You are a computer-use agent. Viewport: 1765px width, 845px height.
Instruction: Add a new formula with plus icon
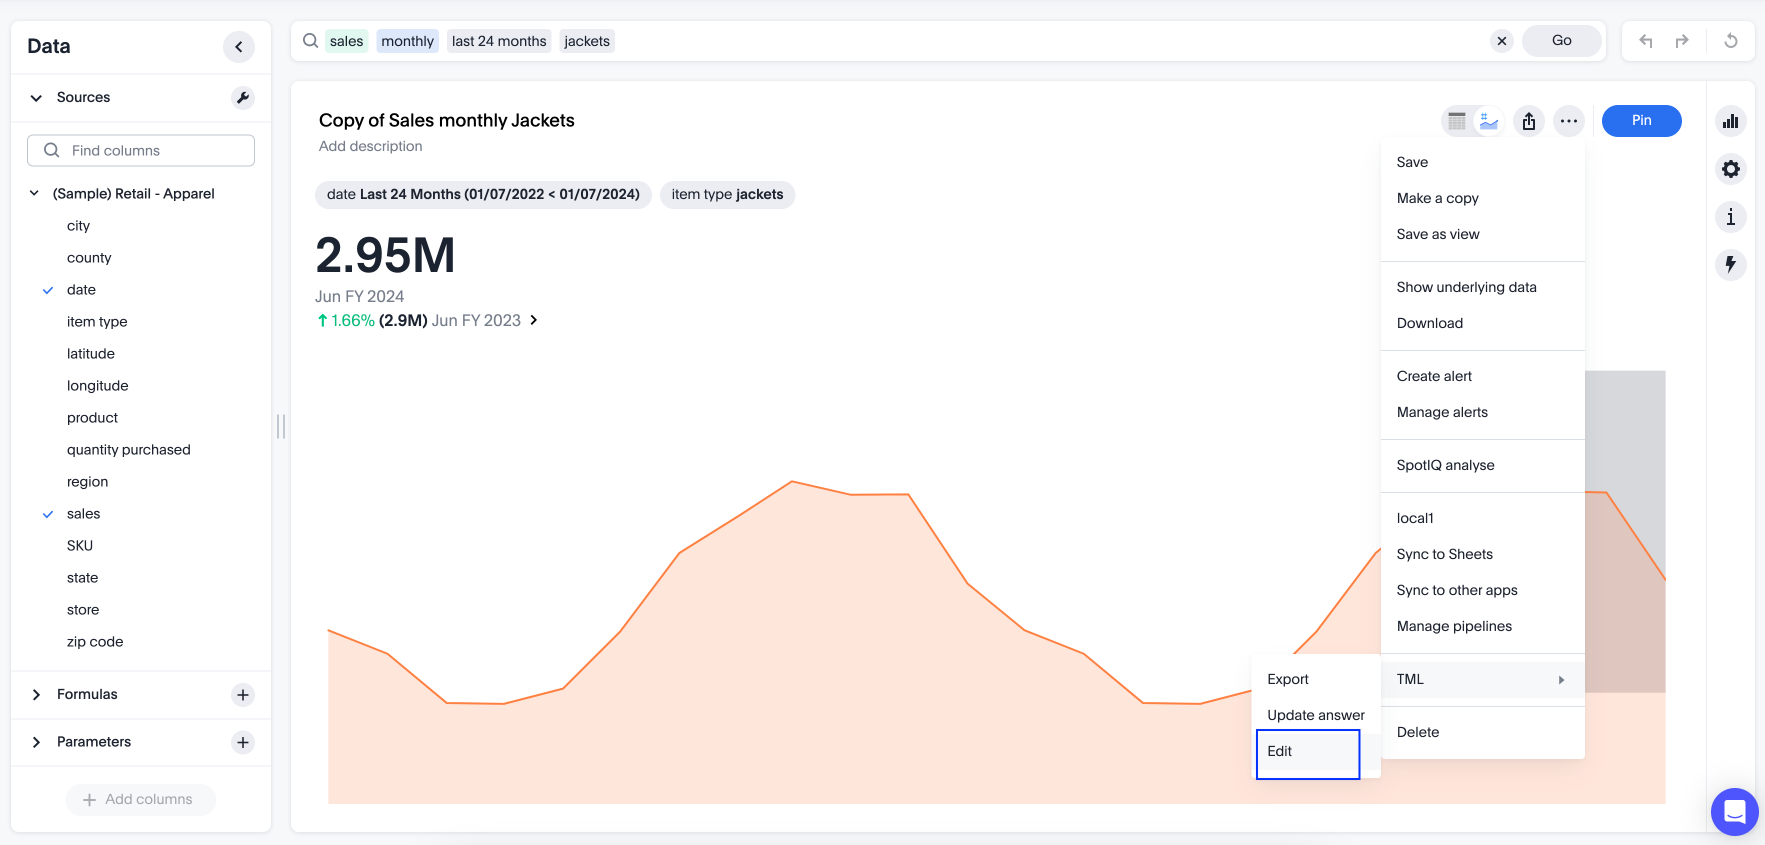242,695
